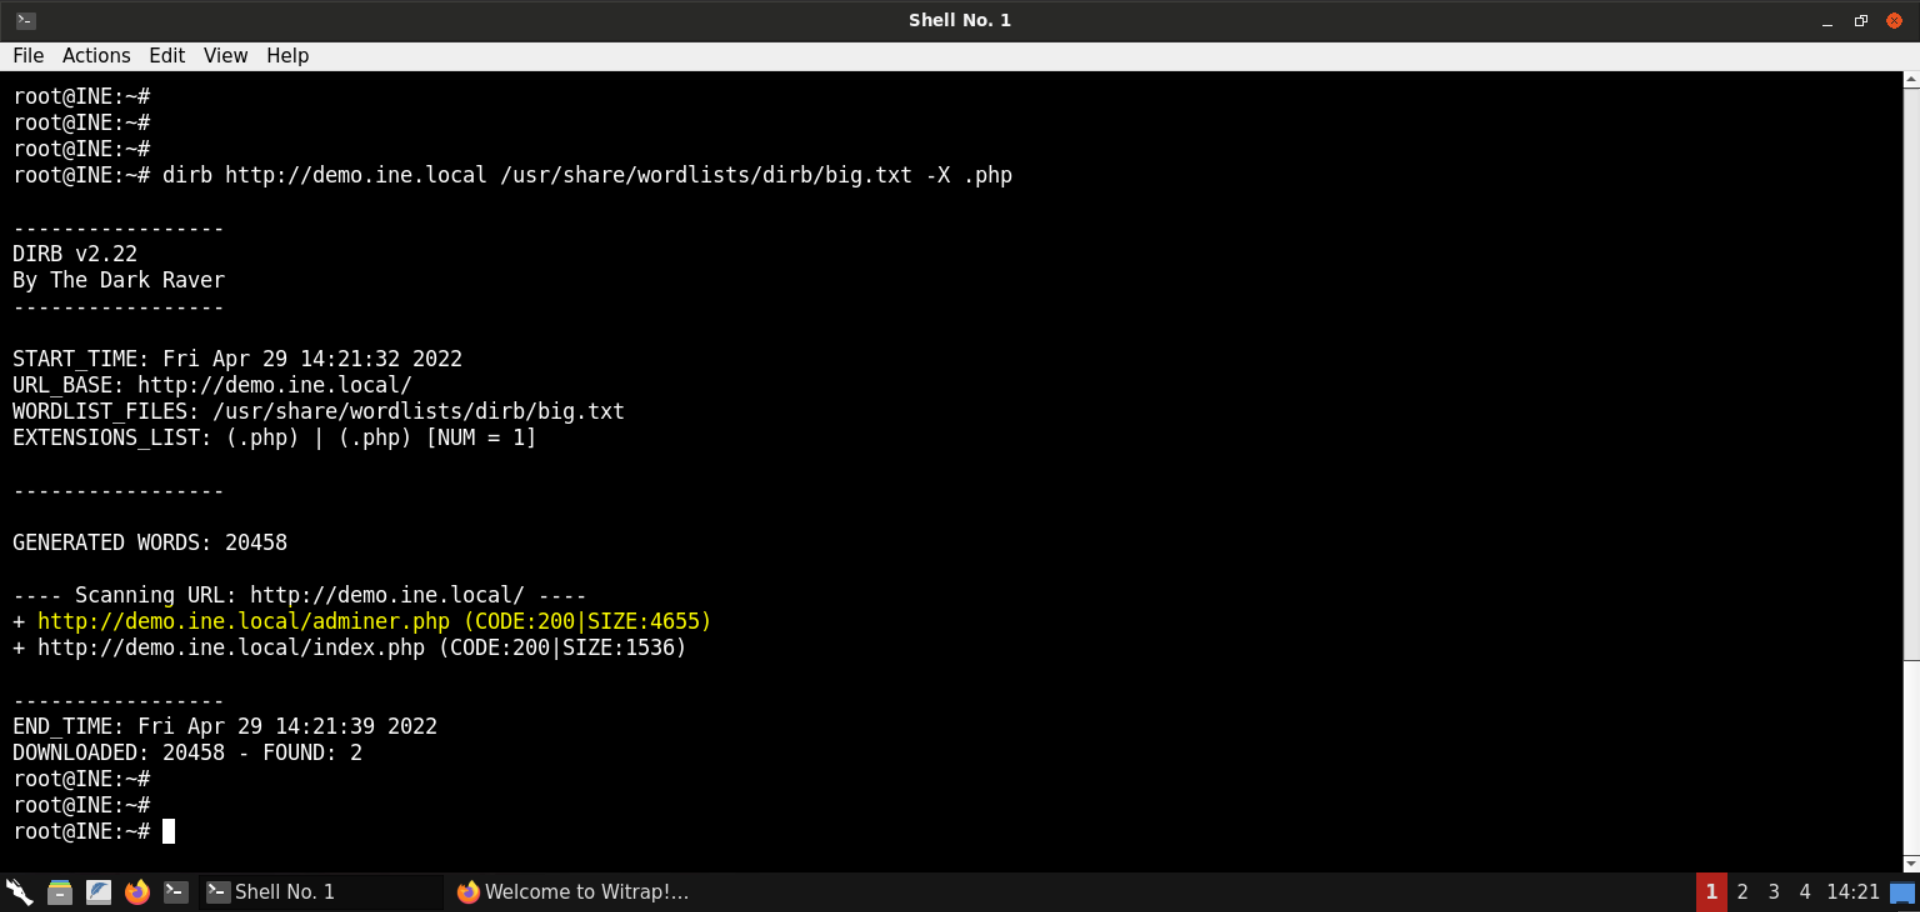Image resolution: width=1920 pixels, height=912 pixels.
Task: Click the Shell No. 1 taskbar entry icon
Action: click(x=218, y=891)
